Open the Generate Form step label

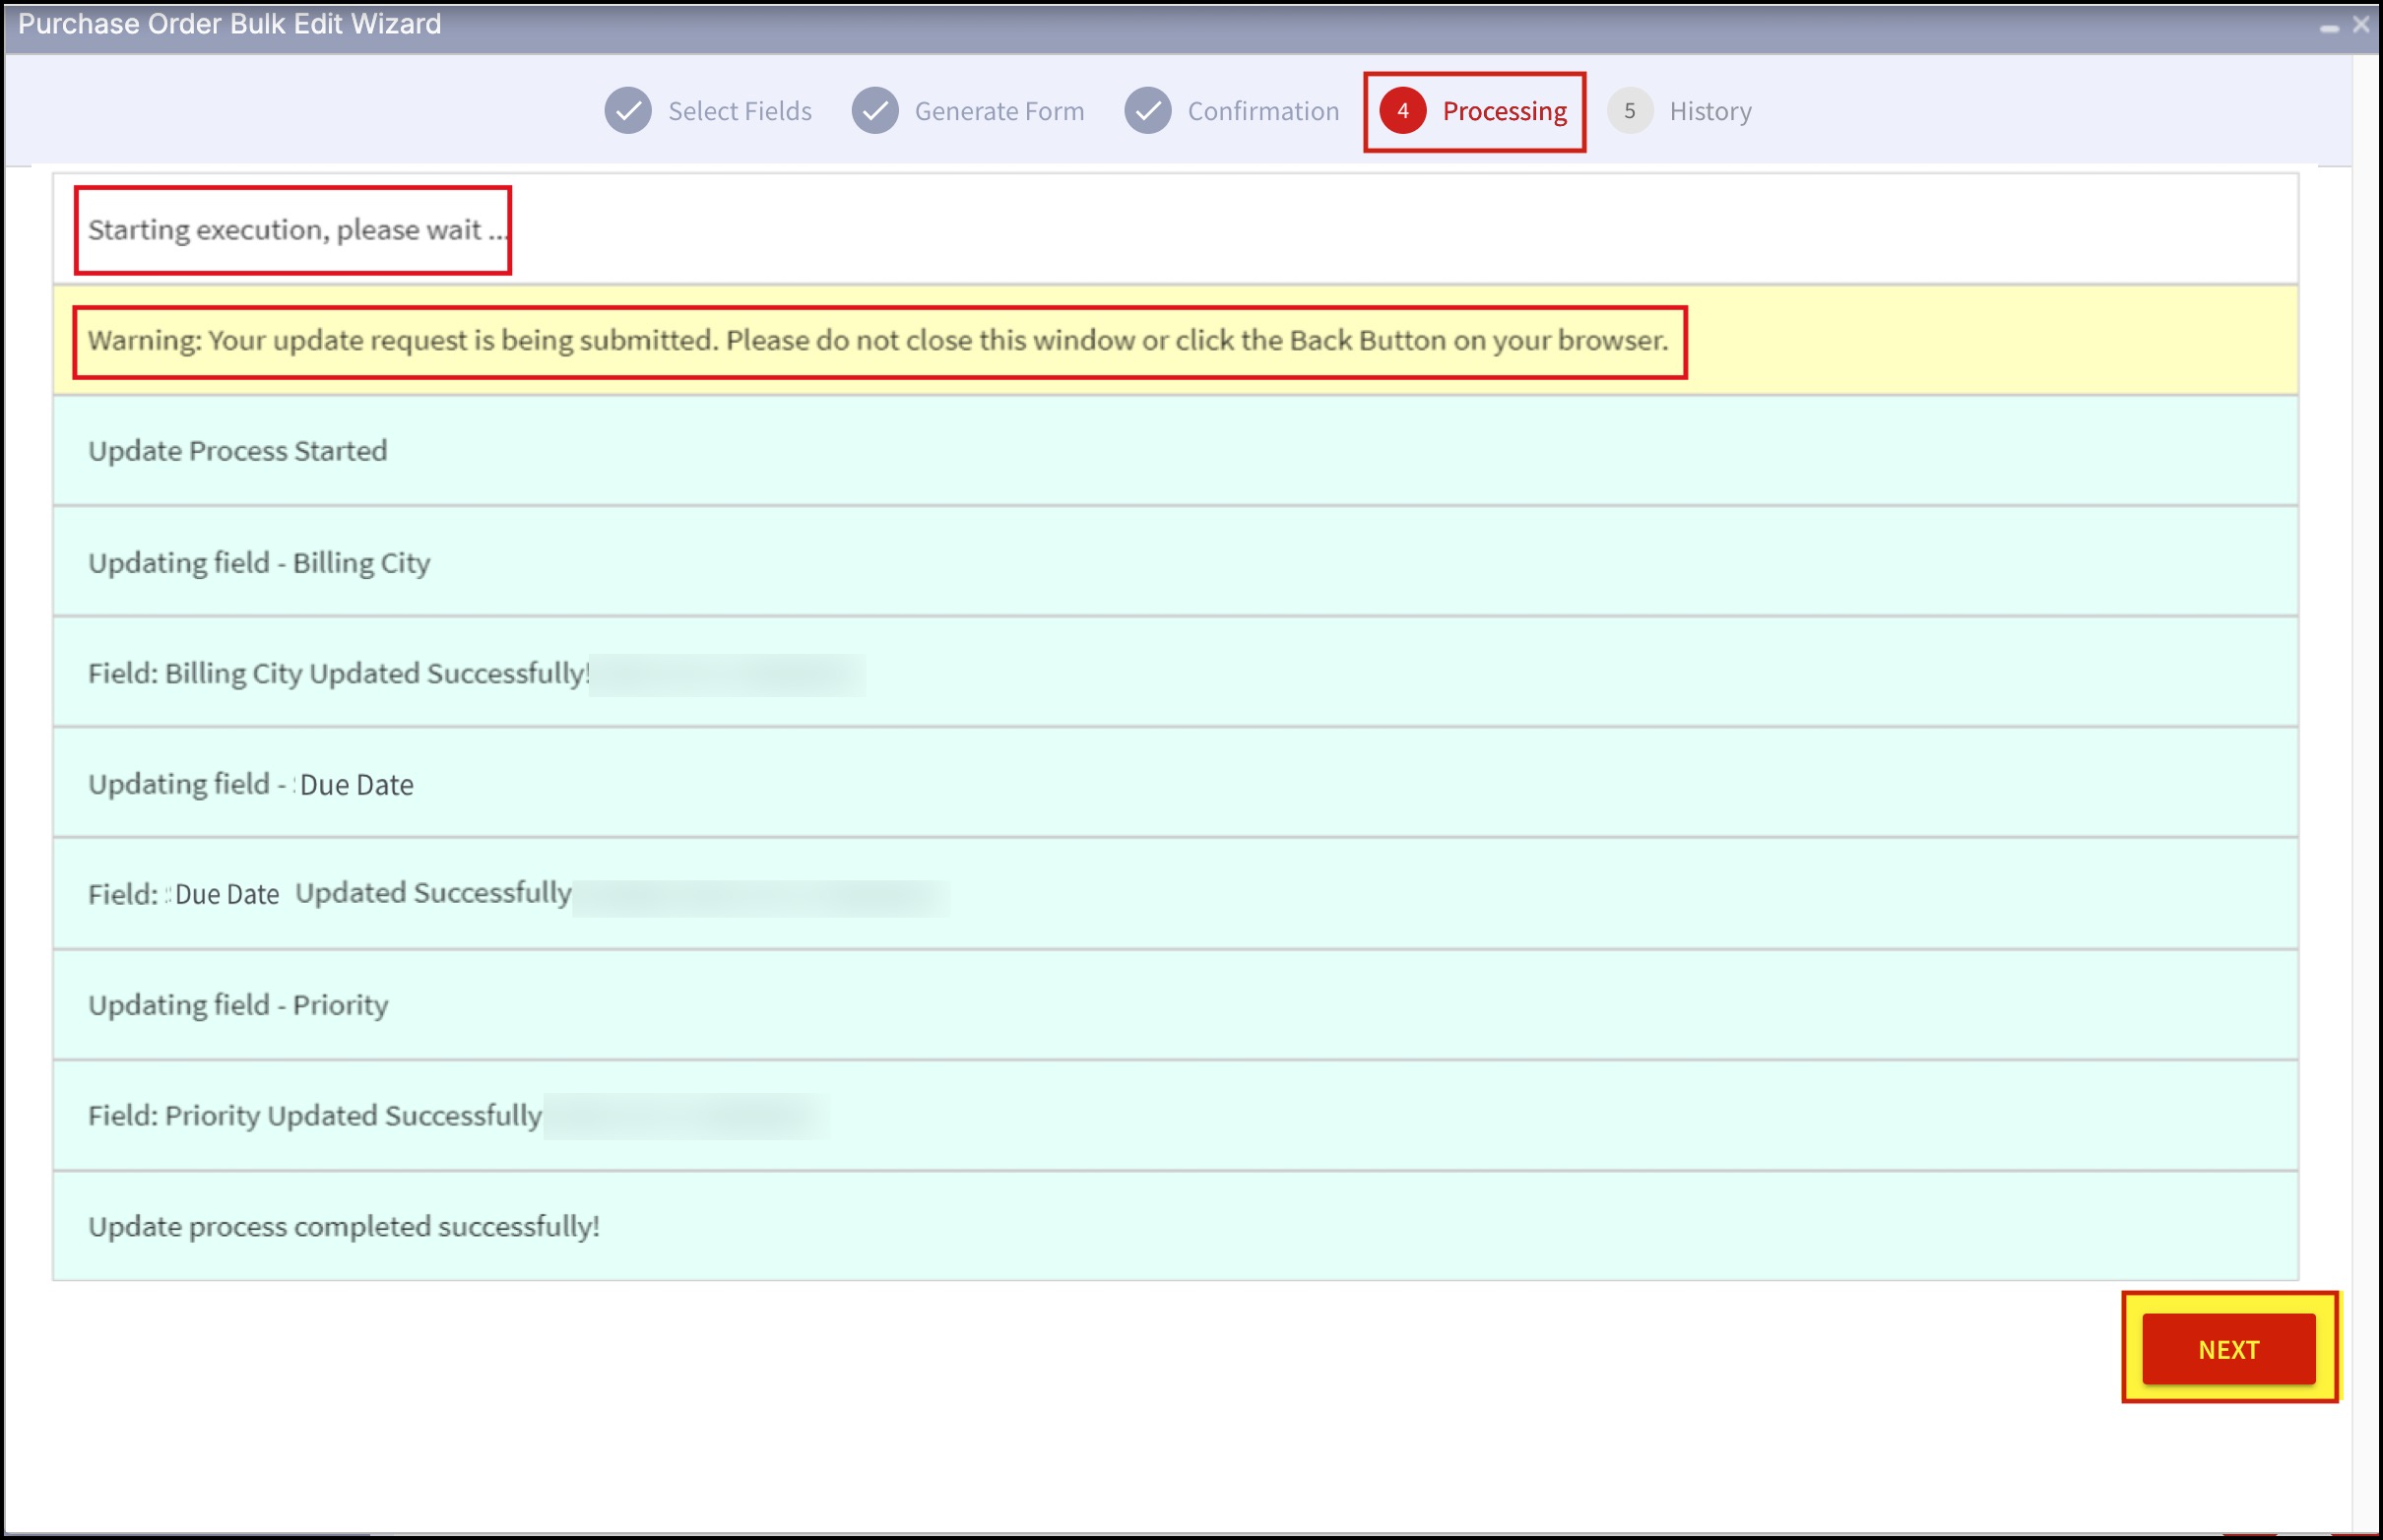pos(998,111)
